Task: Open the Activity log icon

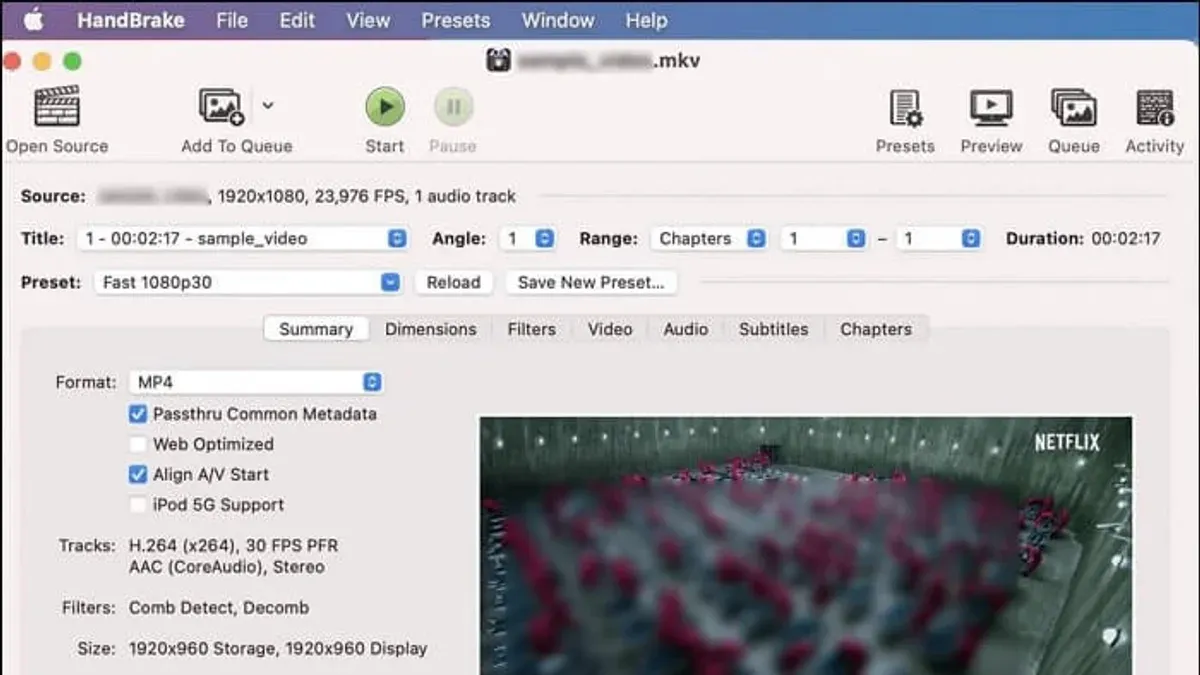Action: pos(1155,108)
